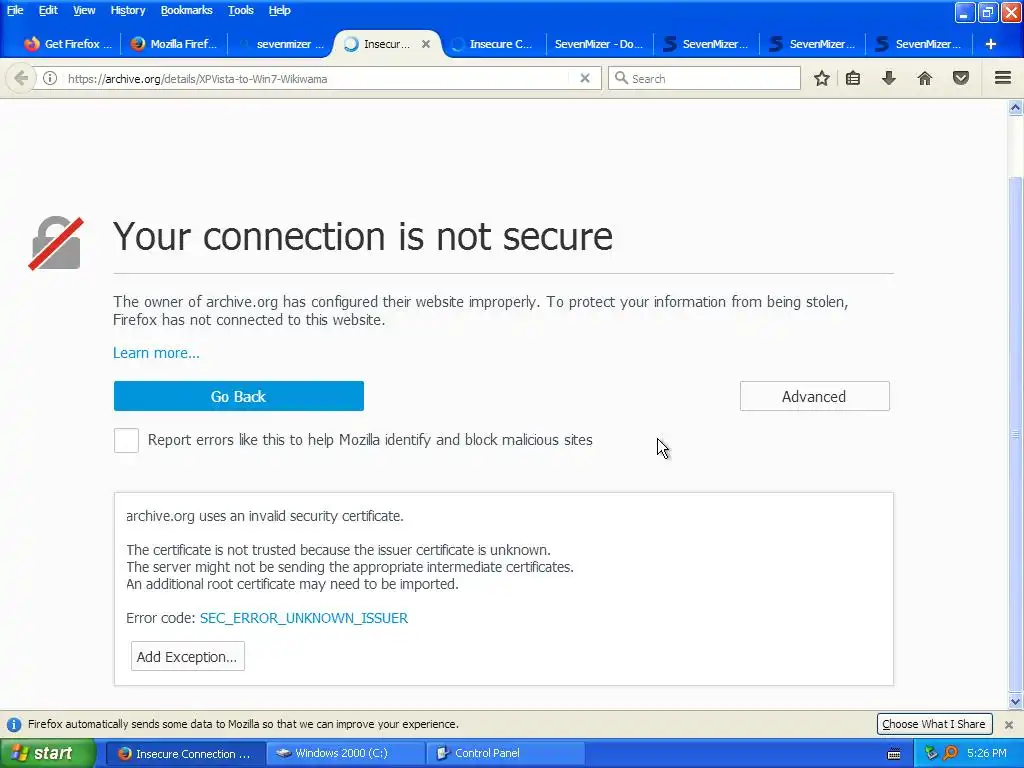The width and height of the screenshot is (1024, 768).
Task: Open on-screen keyboard tray icon
Action: 894,754
